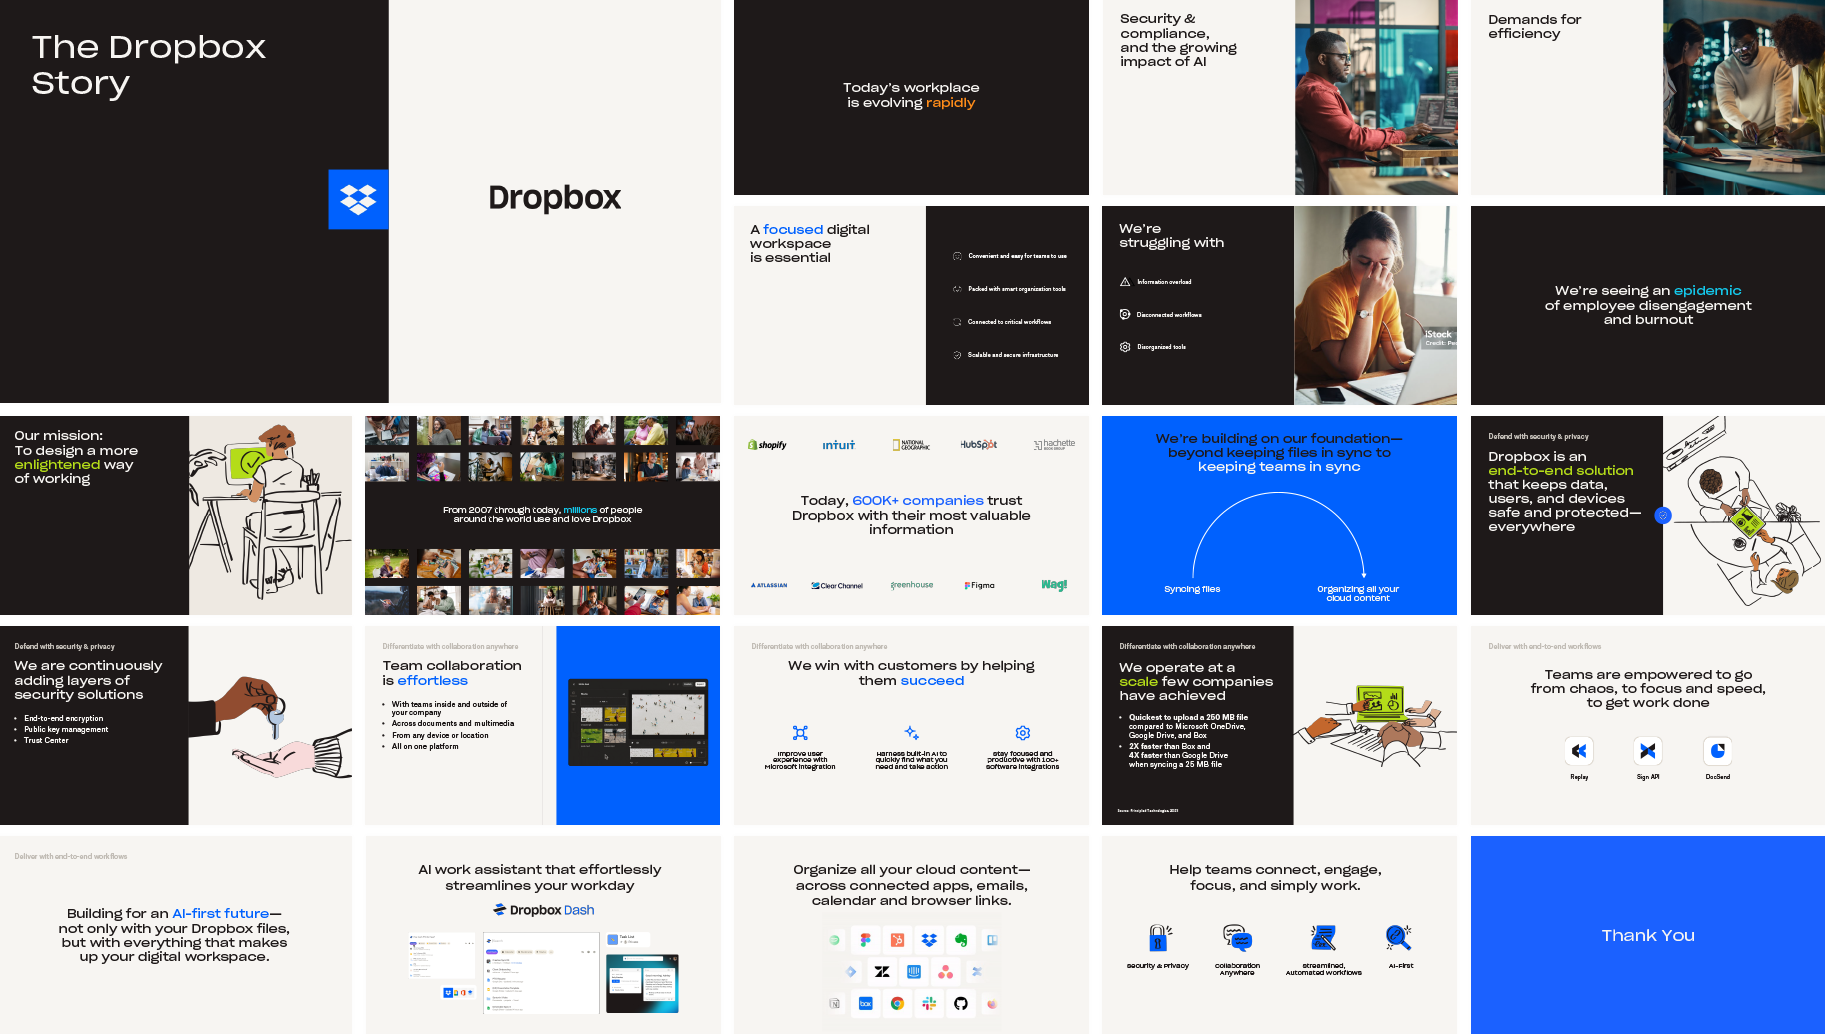Select the Shopify customer logo
The image size is (1825, 1034).
[767, 445]
